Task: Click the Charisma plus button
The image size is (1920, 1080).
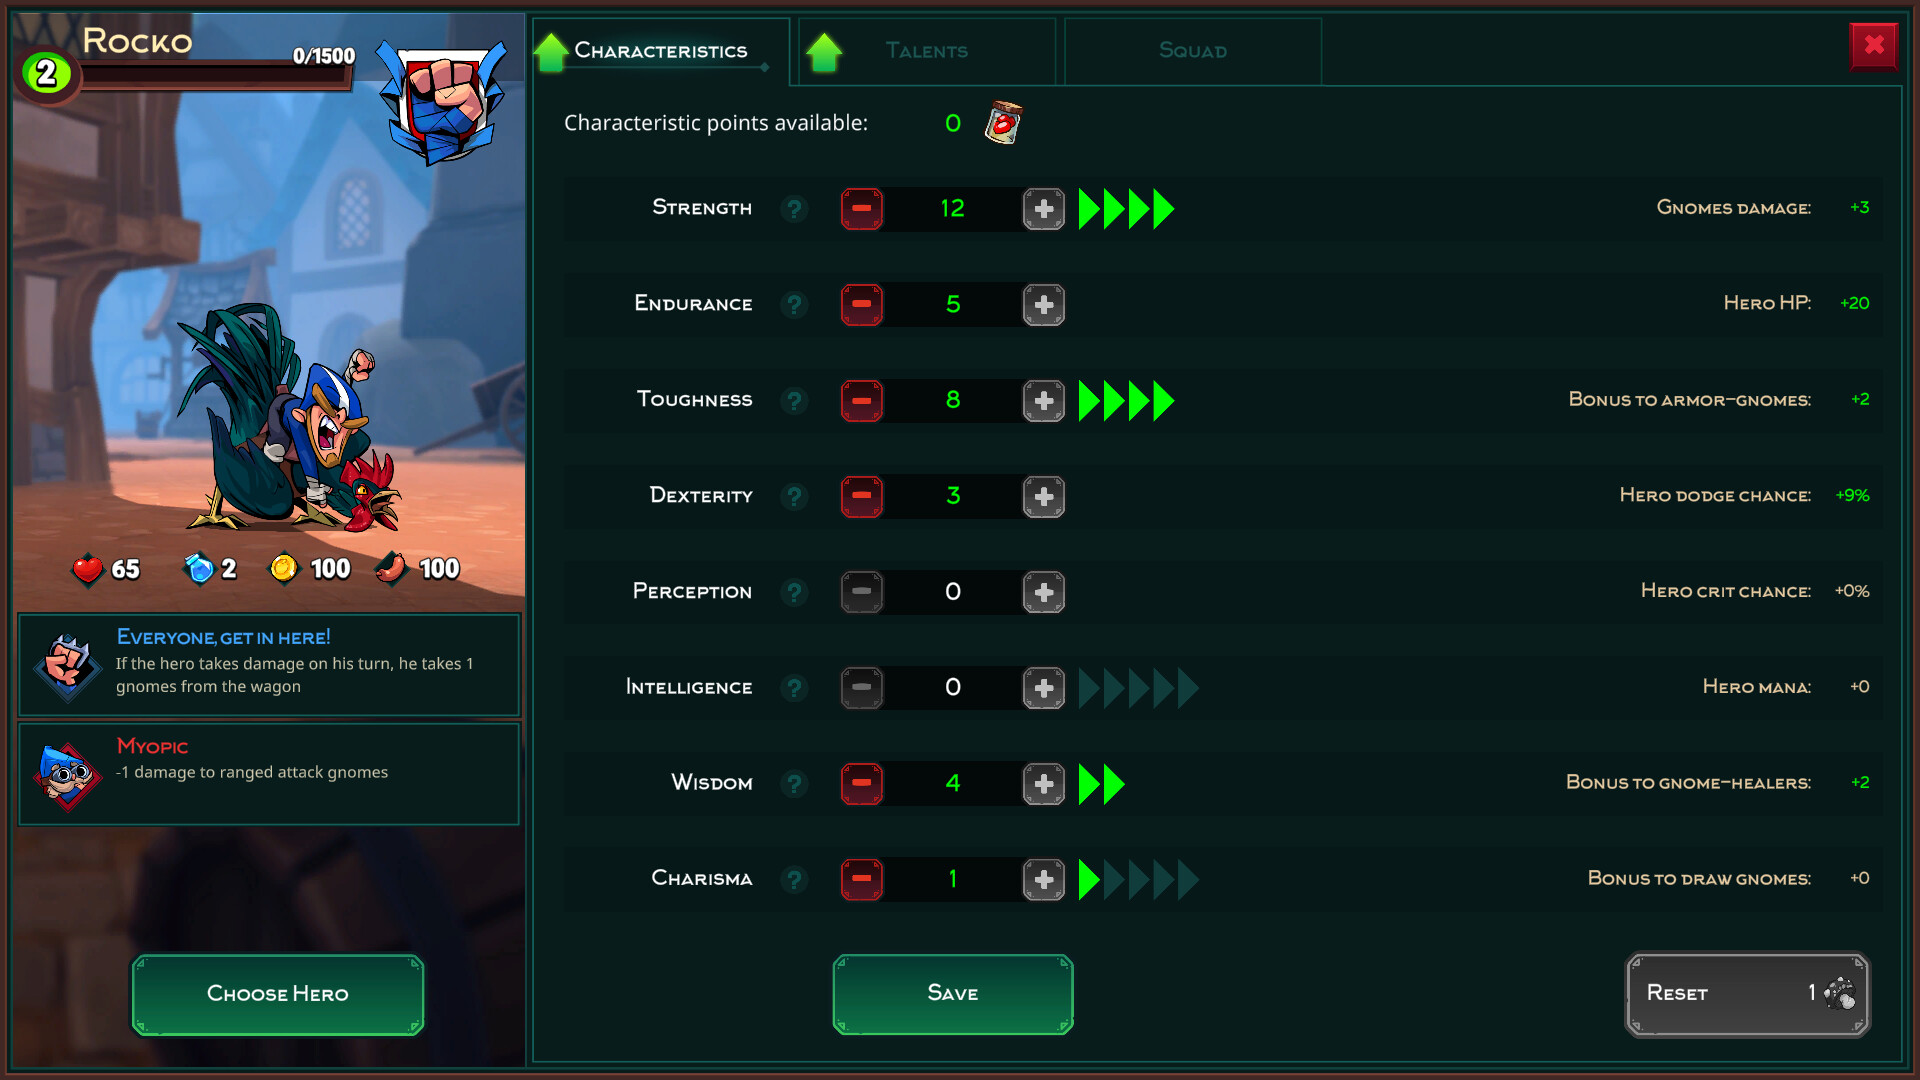Action: point(1042,878)
